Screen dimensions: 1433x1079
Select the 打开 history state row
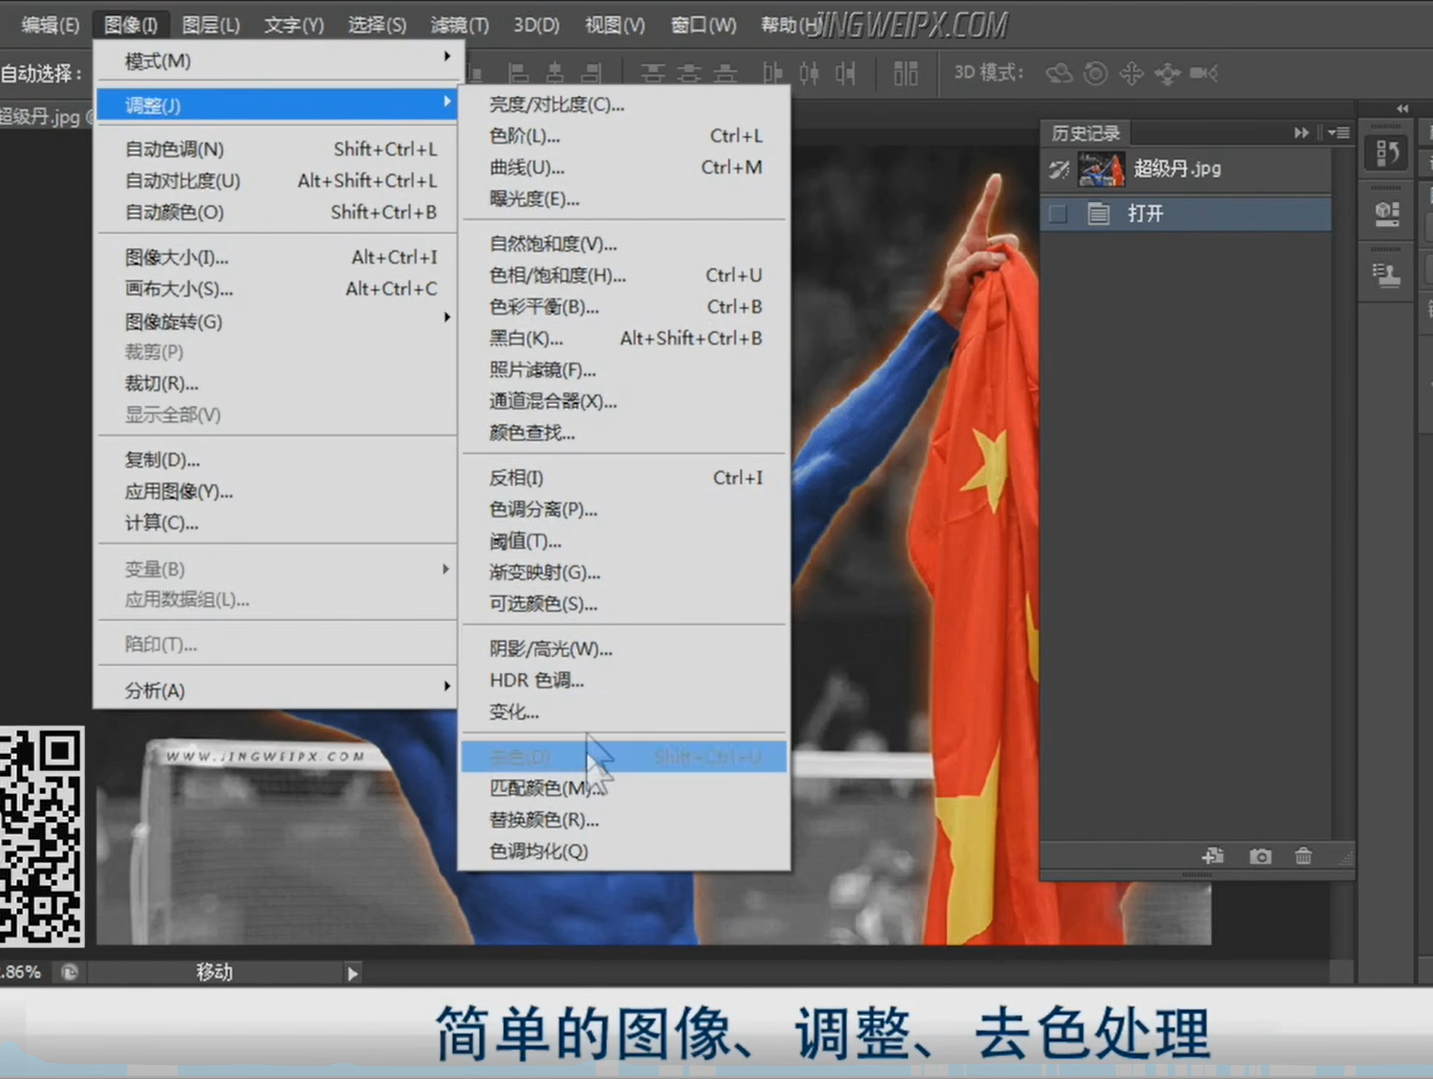[x=1186, y=213]
